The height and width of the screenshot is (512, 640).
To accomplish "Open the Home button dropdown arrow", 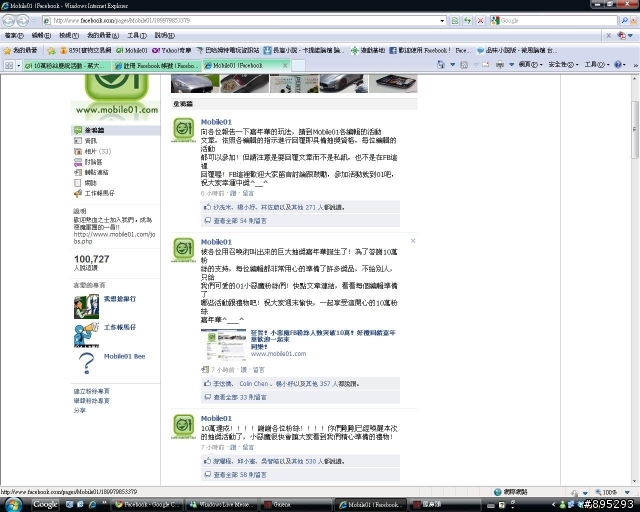I will (452, 65).
